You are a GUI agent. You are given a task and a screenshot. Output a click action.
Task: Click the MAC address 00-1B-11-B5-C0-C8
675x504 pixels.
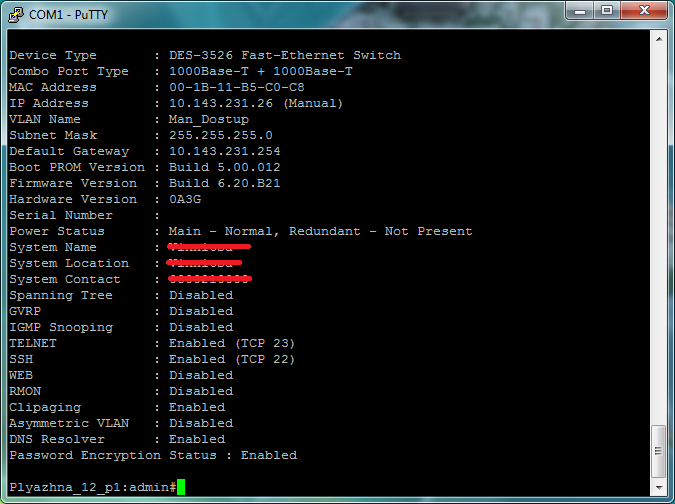pyautogui.click(x=237, y=87)
